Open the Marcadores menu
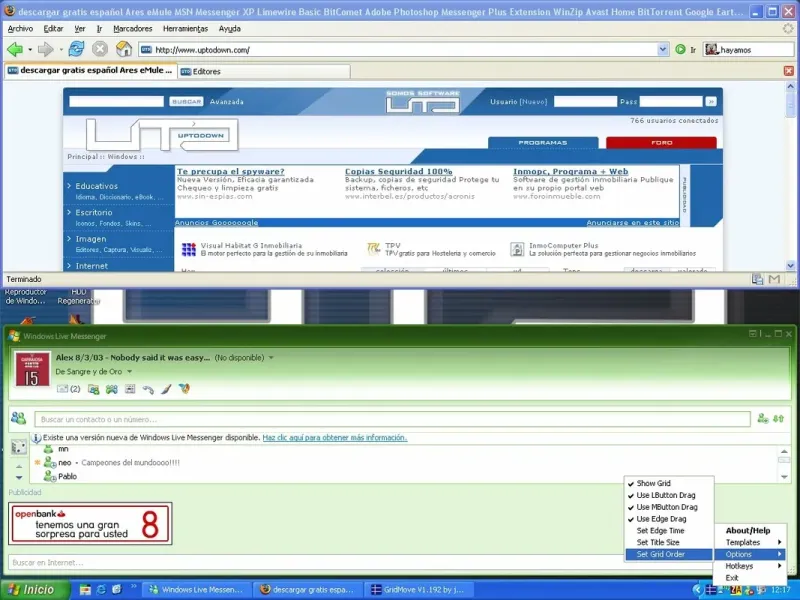This screenshot has width=800, height=600. (x=133, y=29)
